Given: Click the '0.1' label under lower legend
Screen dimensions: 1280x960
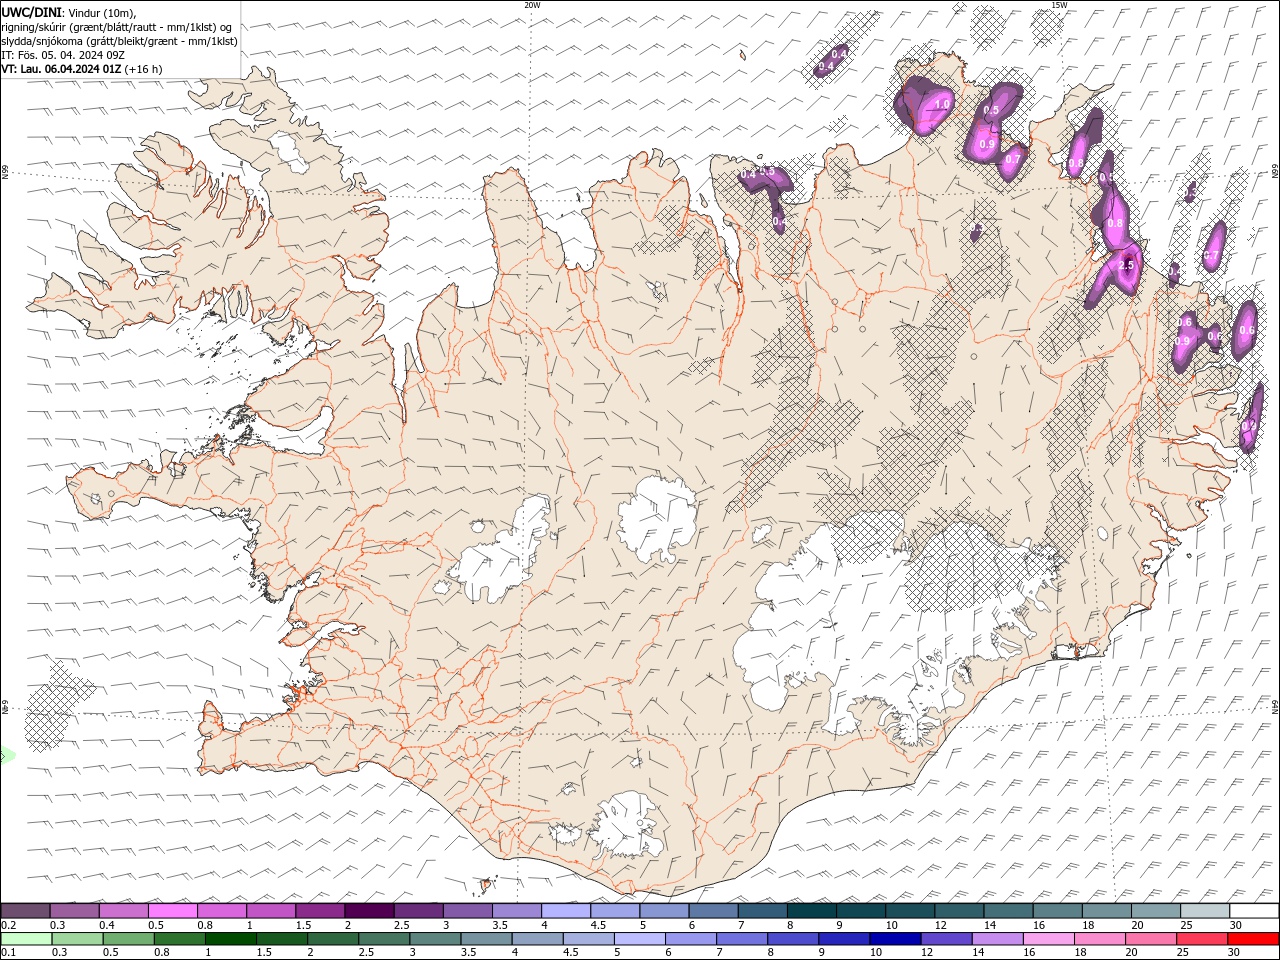Looking at the screenshot, I should (8, 953).
